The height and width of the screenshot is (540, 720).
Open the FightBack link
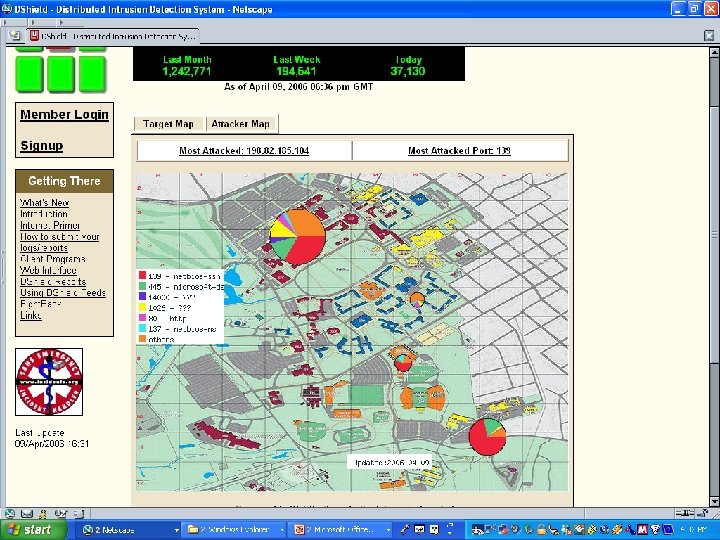[40, 304]
